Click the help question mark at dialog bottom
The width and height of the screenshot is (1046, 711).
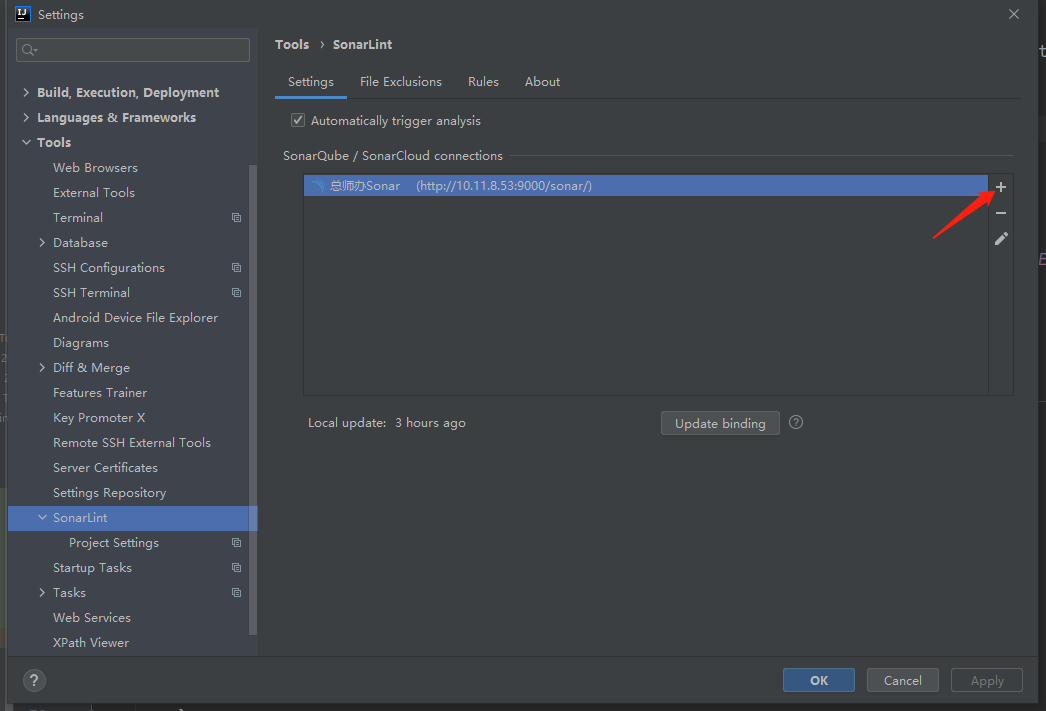(34, 680)
